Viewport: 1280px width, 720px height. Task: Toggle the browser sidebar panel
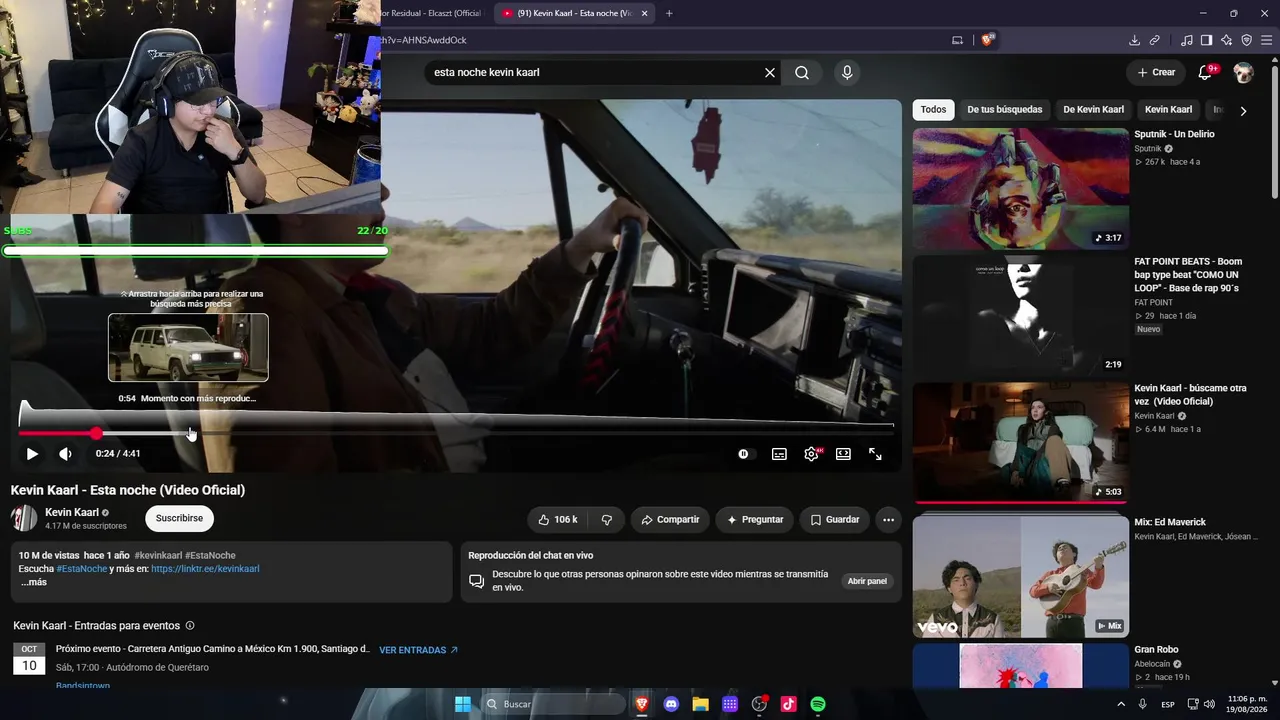(1206, 40)
